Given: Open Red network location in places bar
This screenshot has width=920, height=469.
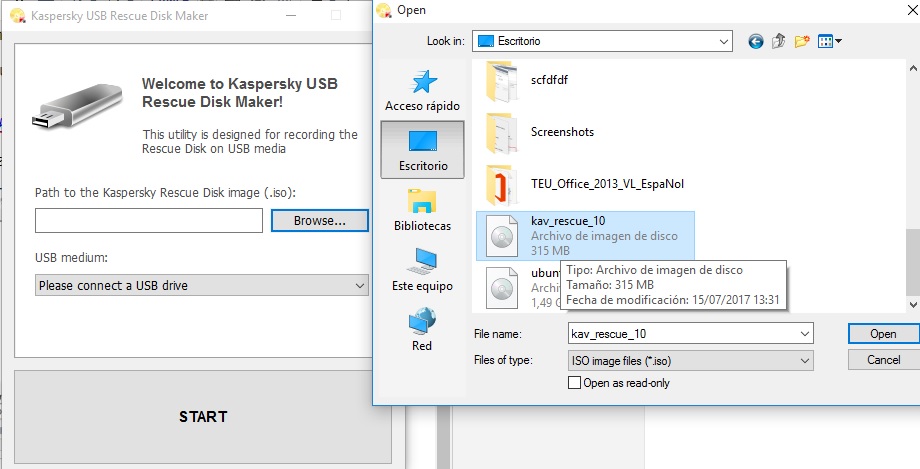Looking at the screenshot, I should 422,330.
